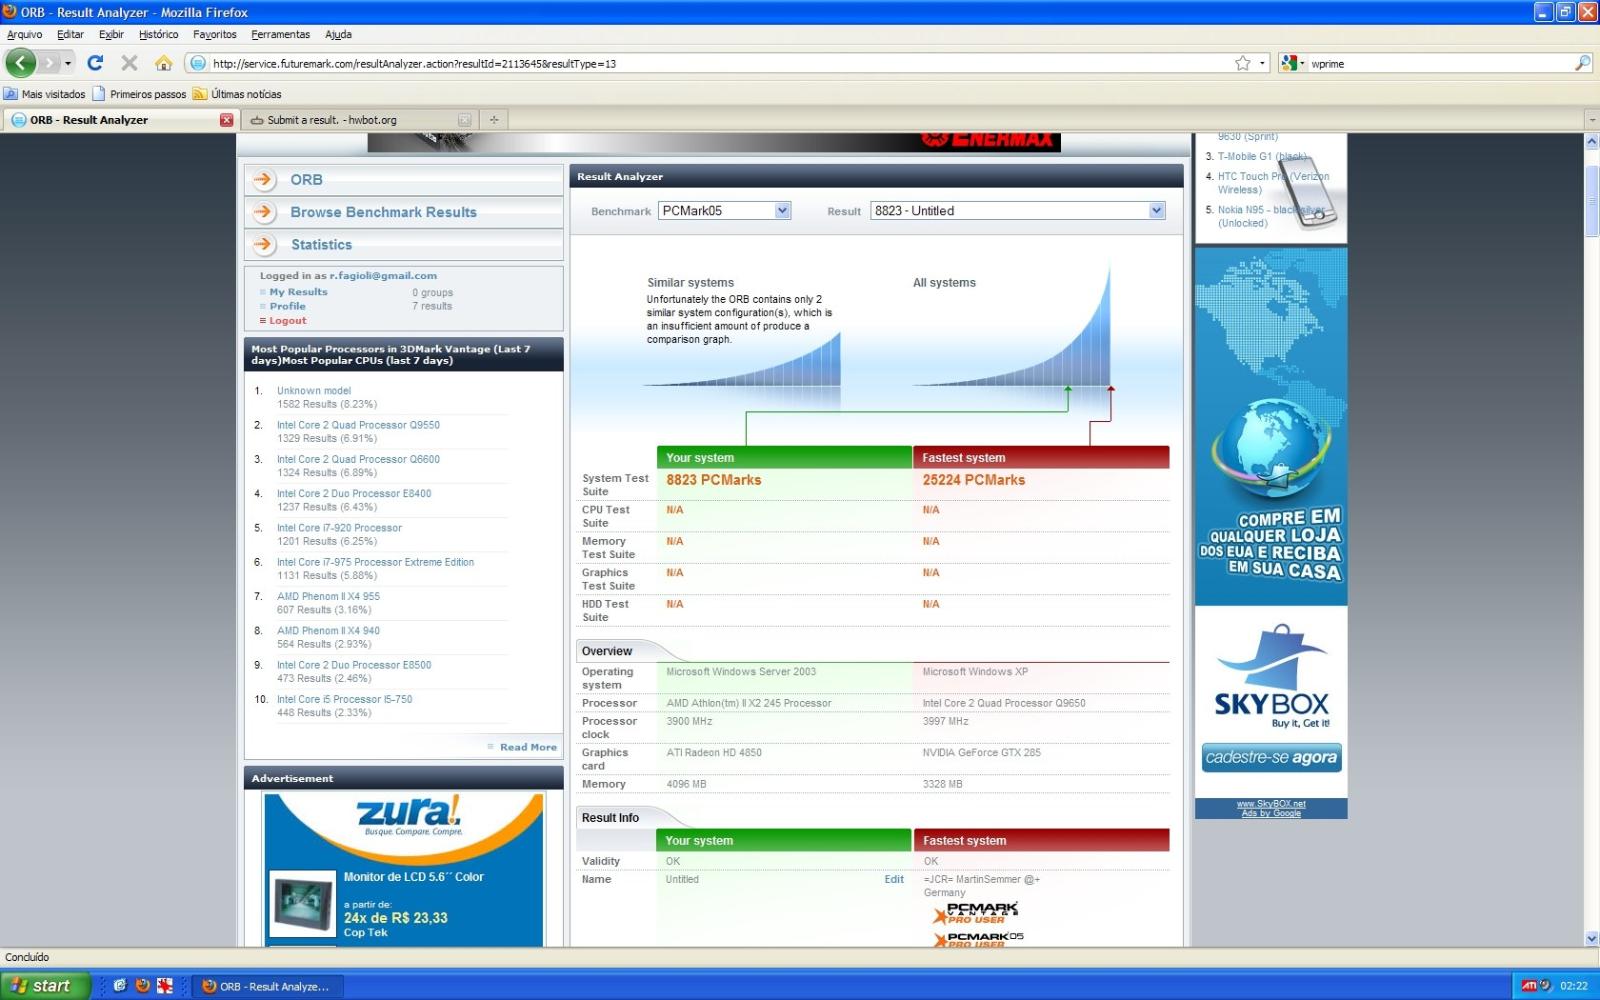This screenshot has width=1600, height=1000.
Task: Click the 25224 PCMarks fastest score
Action: point(974,480)
